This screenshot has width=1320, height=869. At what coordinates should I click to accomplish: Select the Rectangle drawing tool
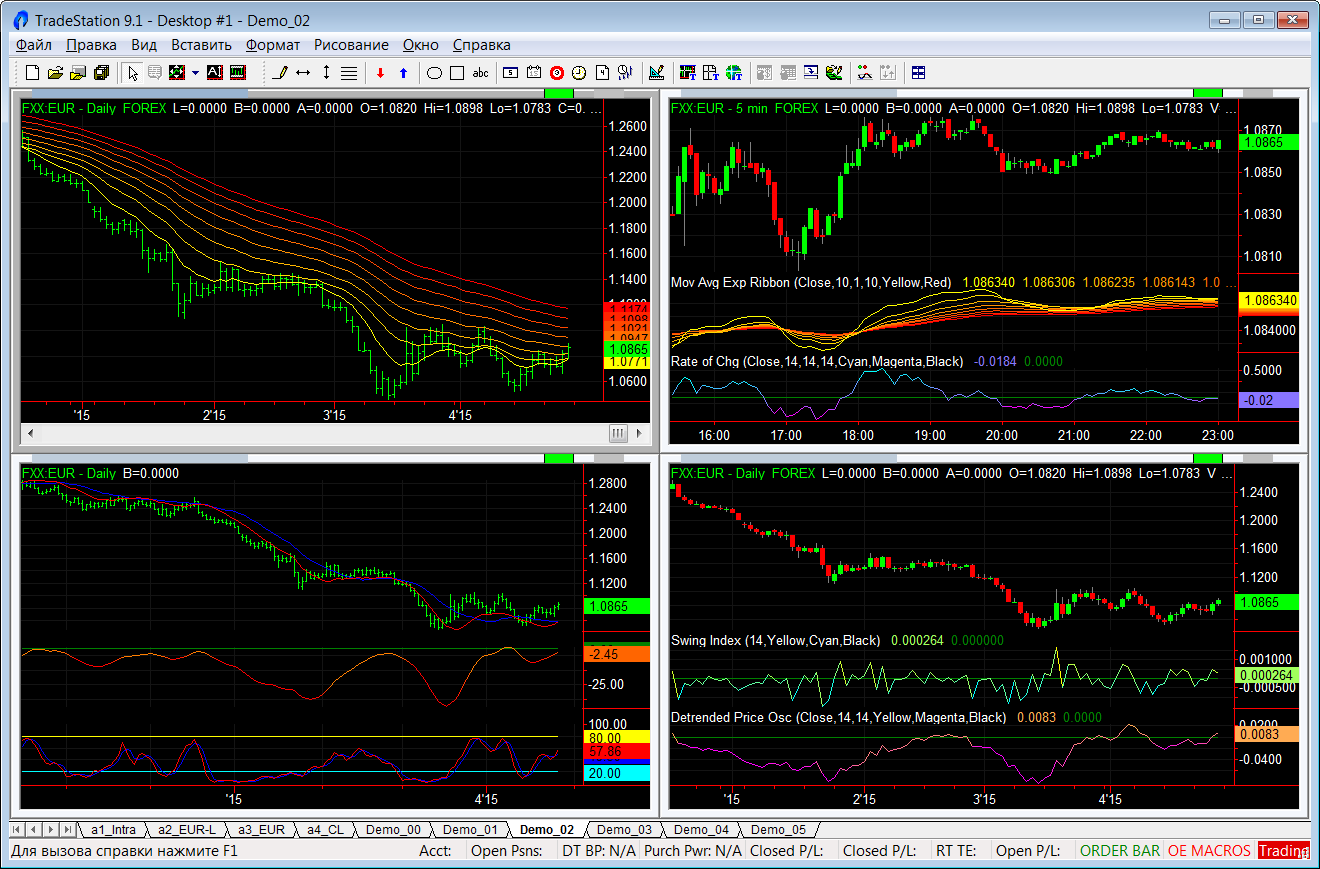click(x=457, y=72)
